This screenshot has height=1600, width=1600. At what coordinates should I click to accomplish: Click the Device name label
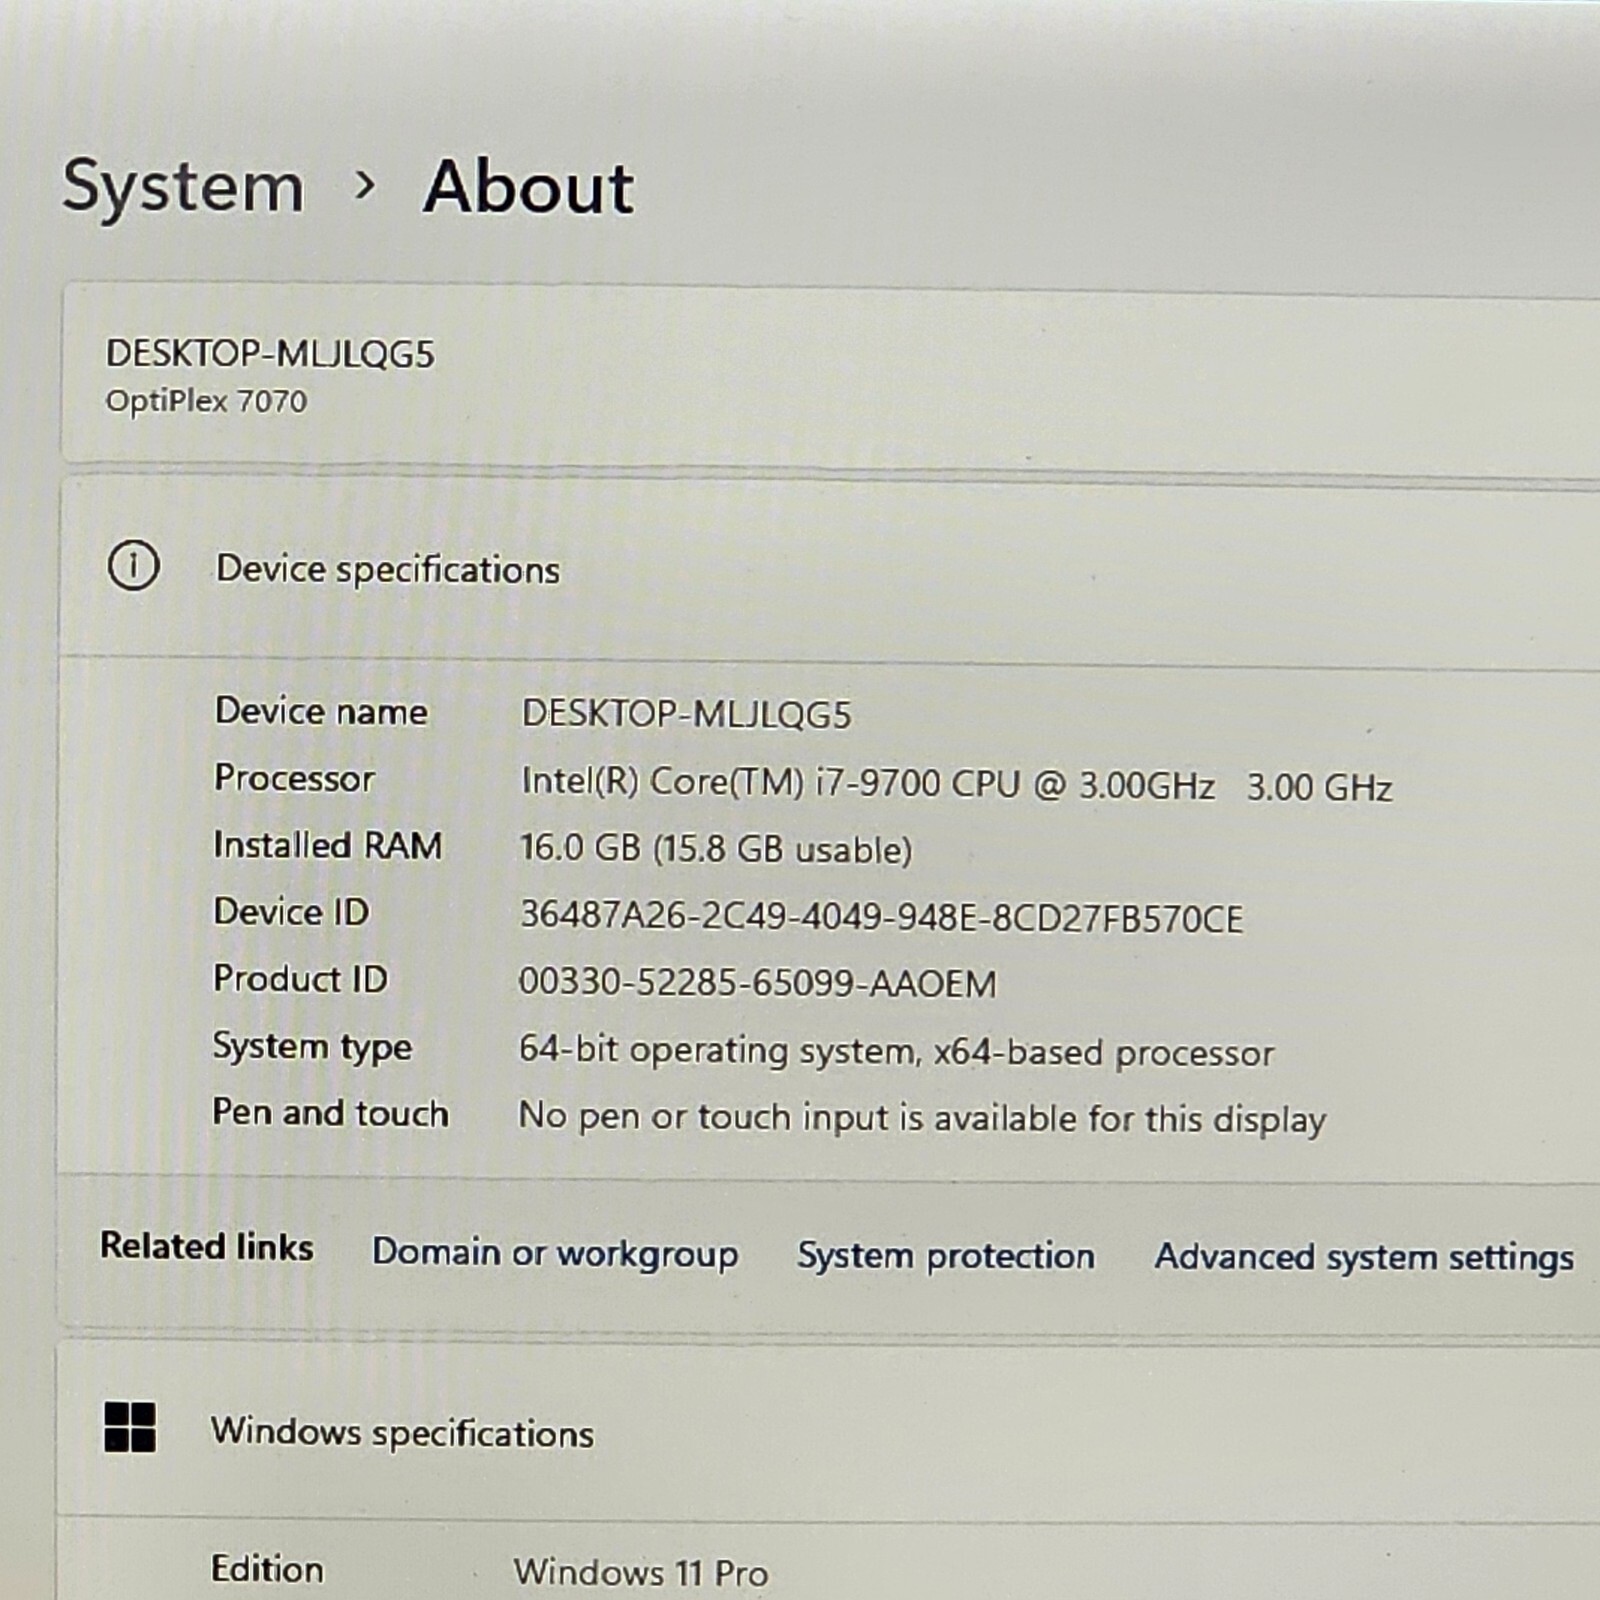click(x=321, y=711)
